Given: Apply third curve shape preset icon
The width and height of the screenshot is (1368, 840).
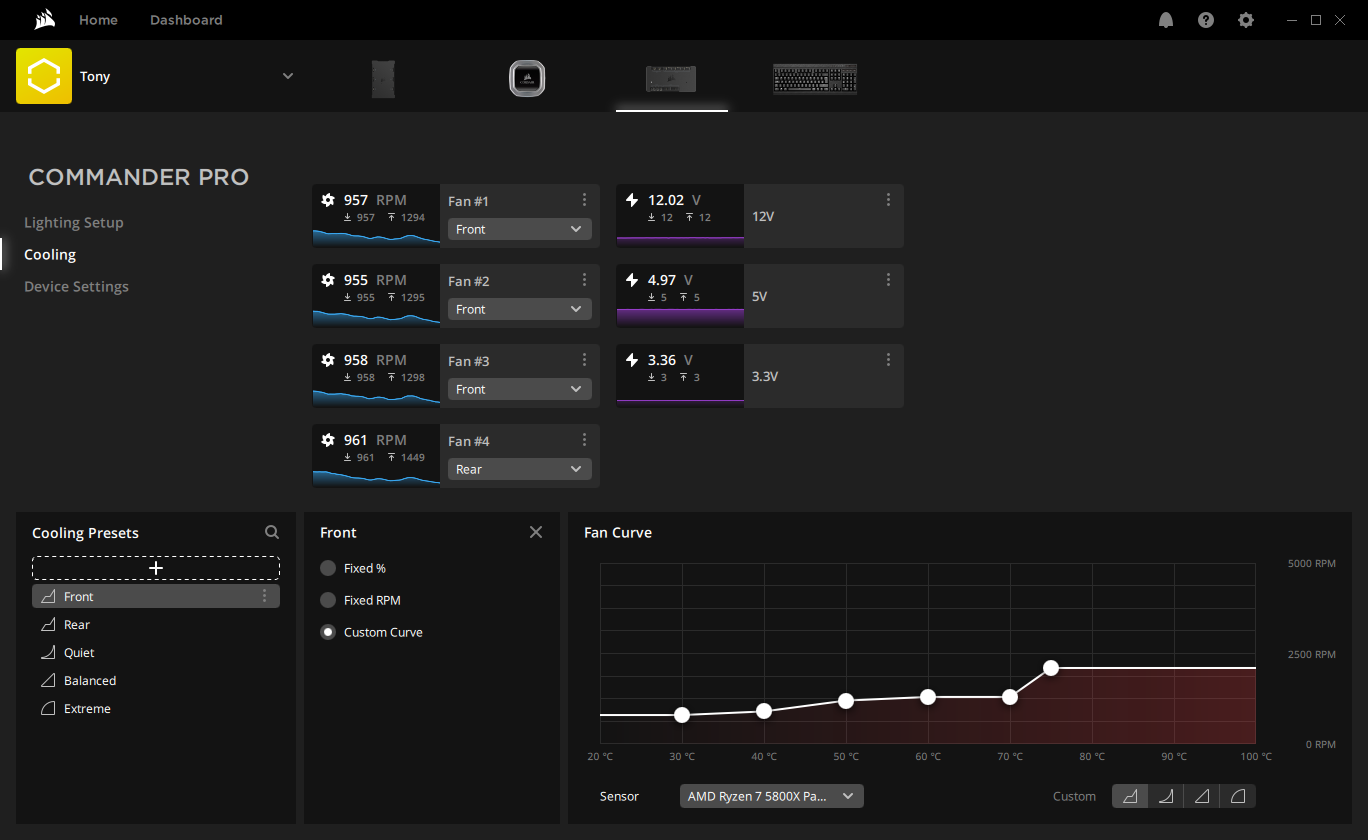Looking at the screenshot, I should tap(1202, 796).
